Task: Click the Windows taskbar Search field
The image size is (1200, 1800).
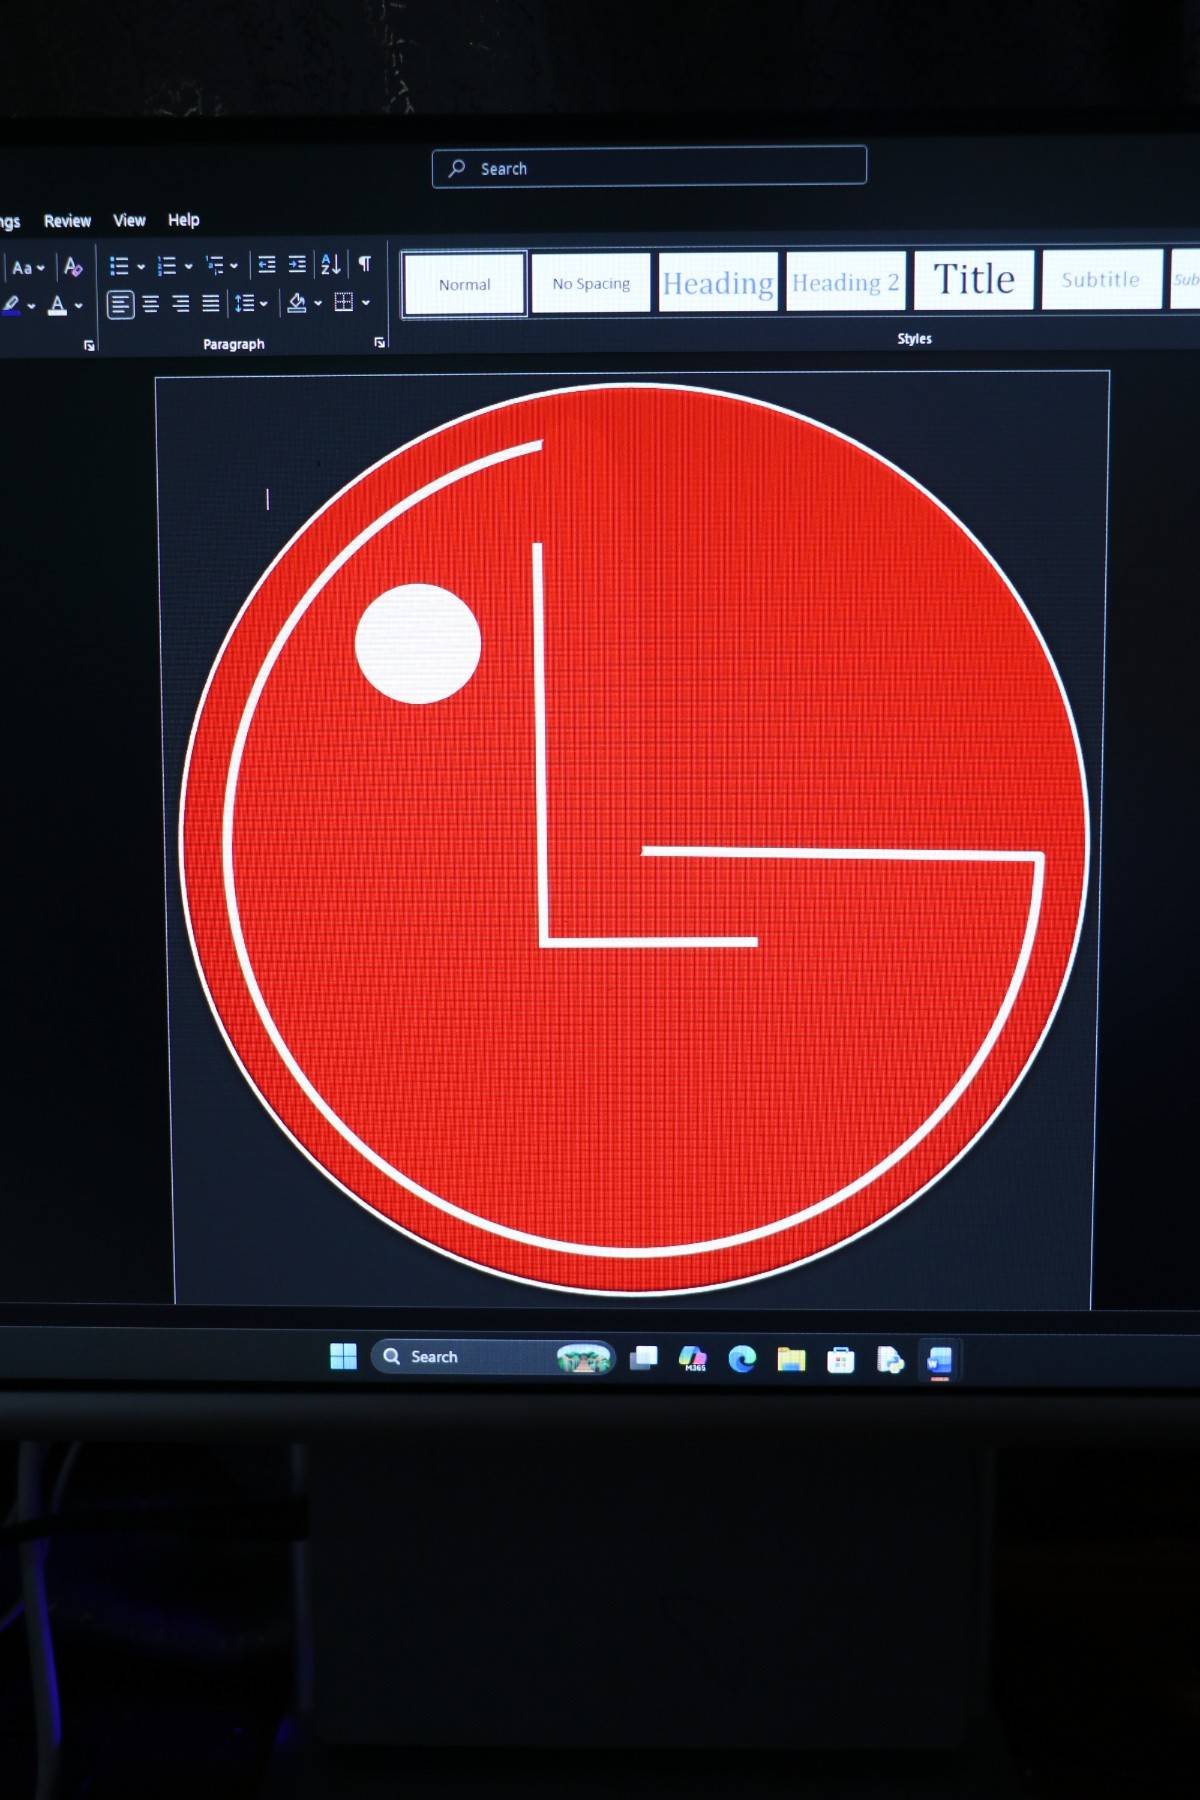Action: point(492,1357)
